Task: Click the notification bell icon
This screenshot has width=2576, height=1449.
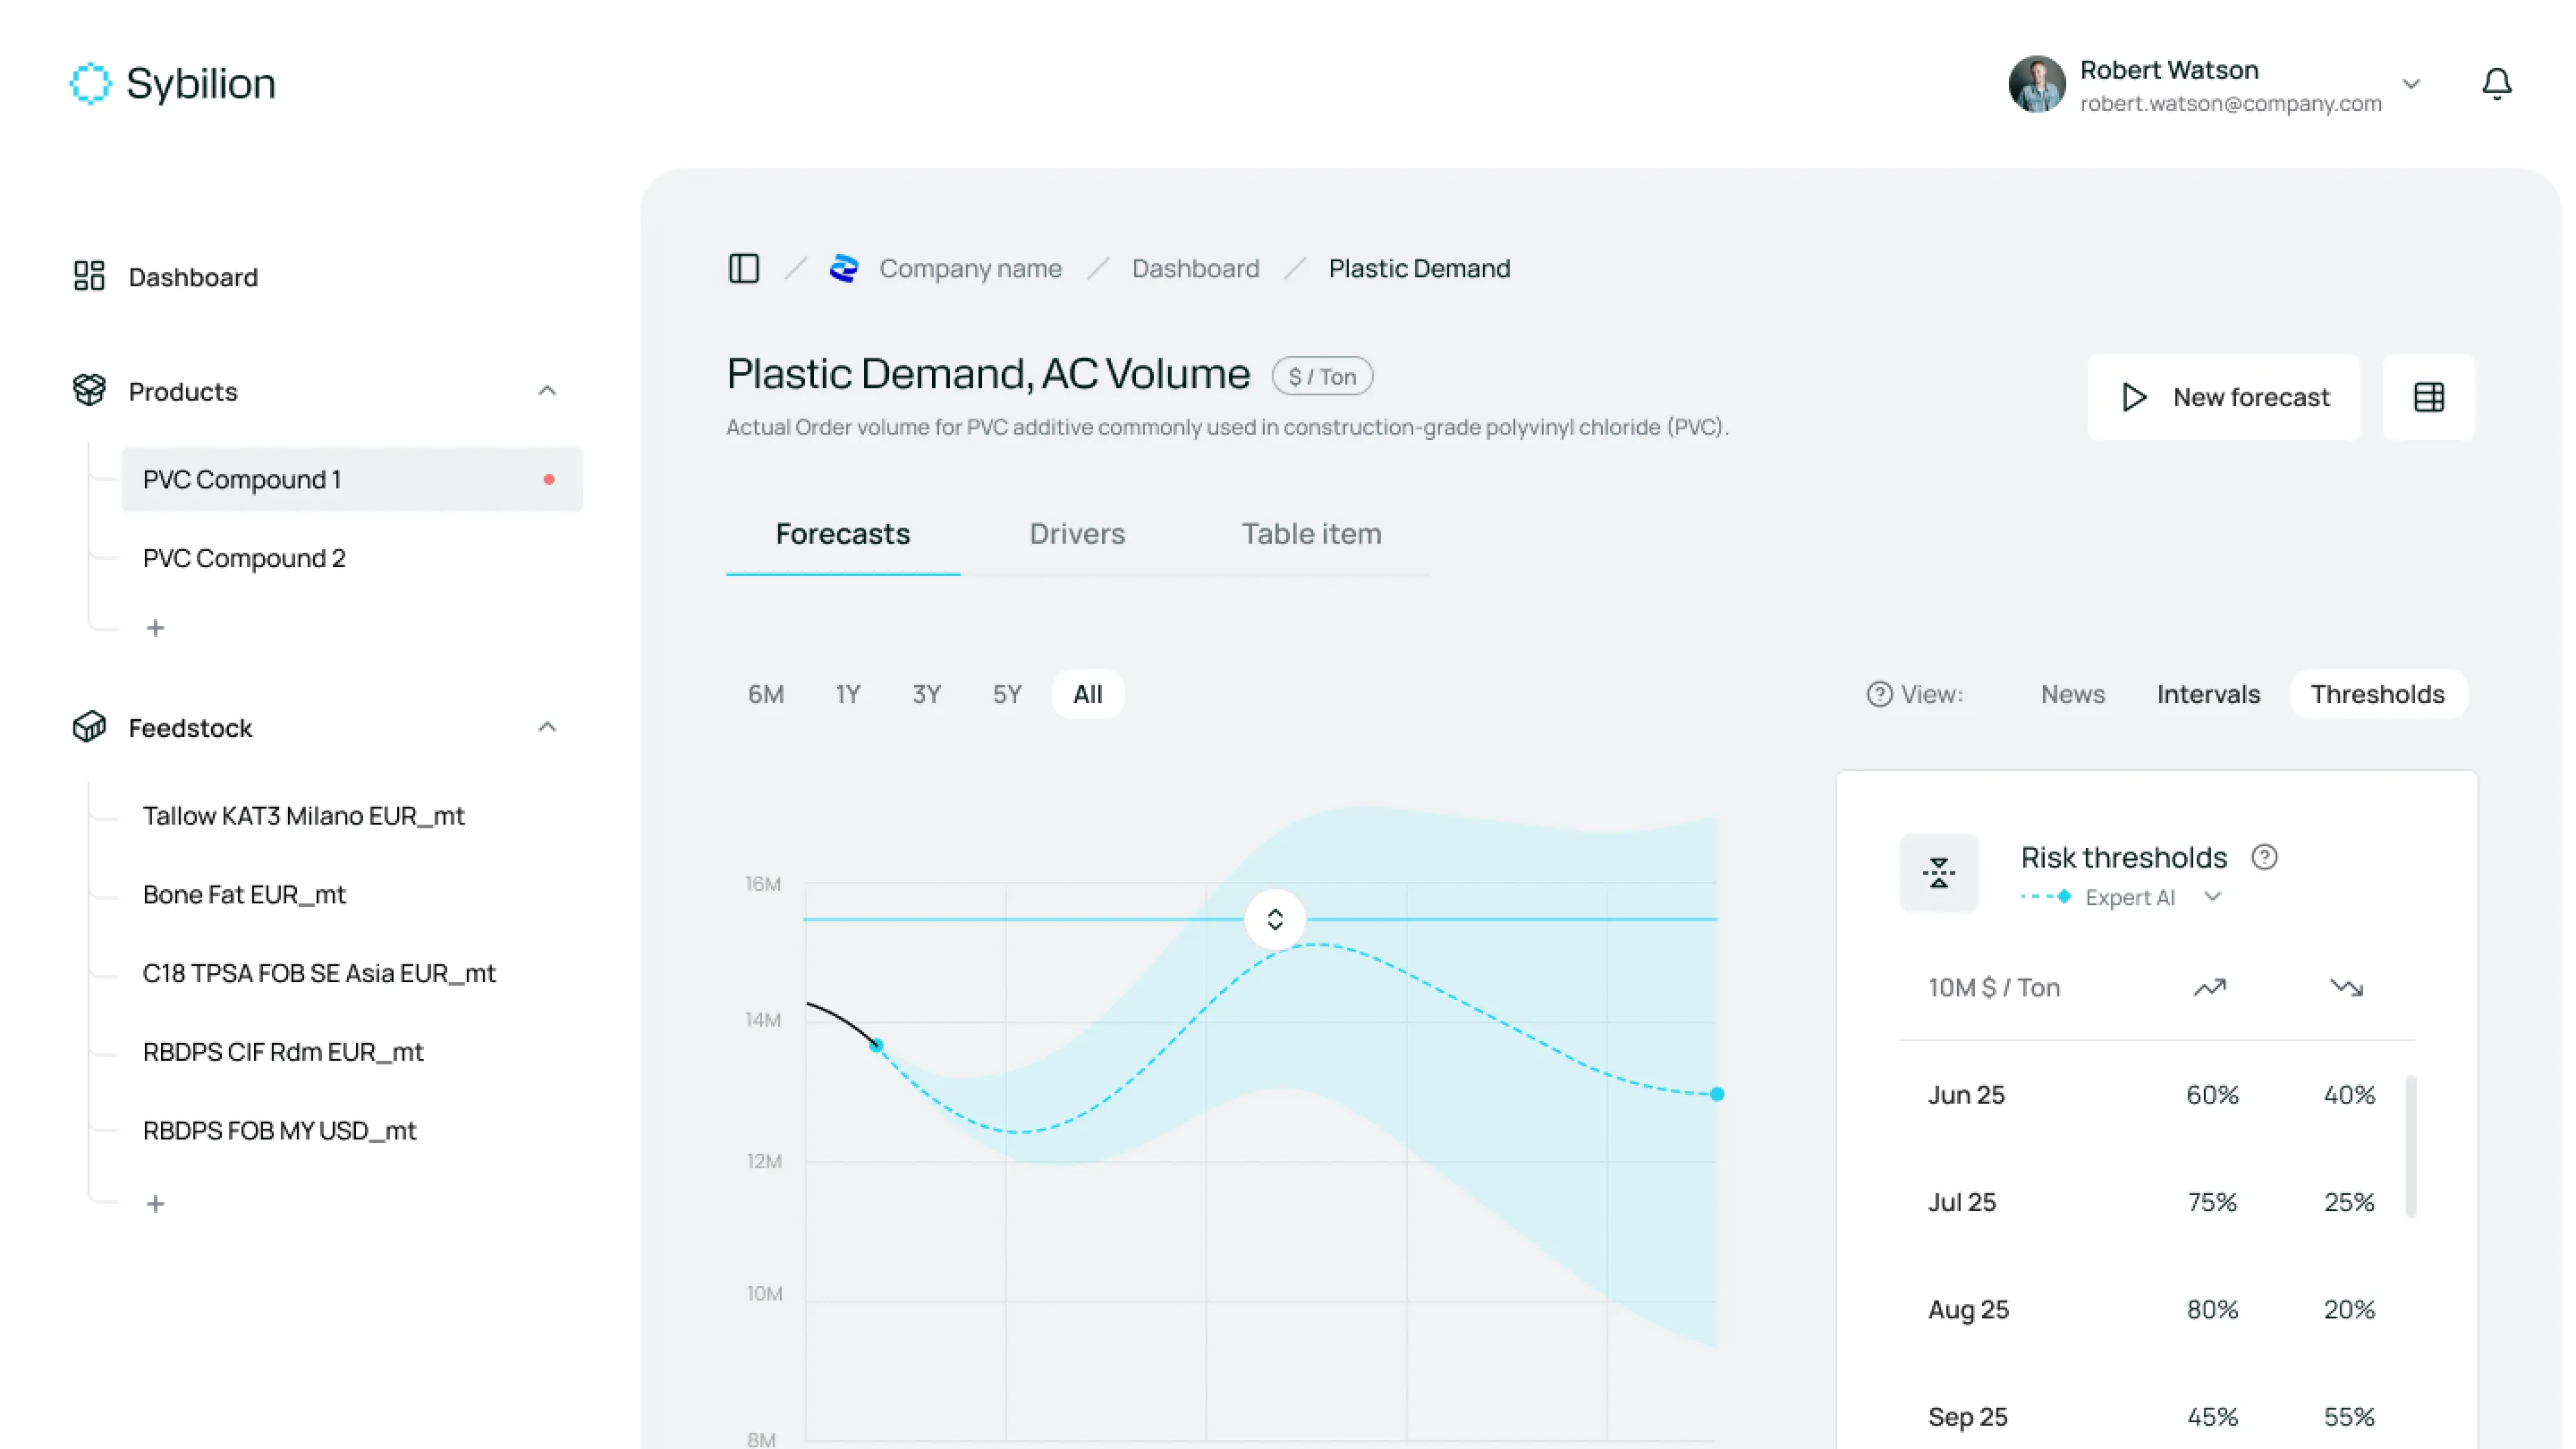Action: tap(2496, 84)
